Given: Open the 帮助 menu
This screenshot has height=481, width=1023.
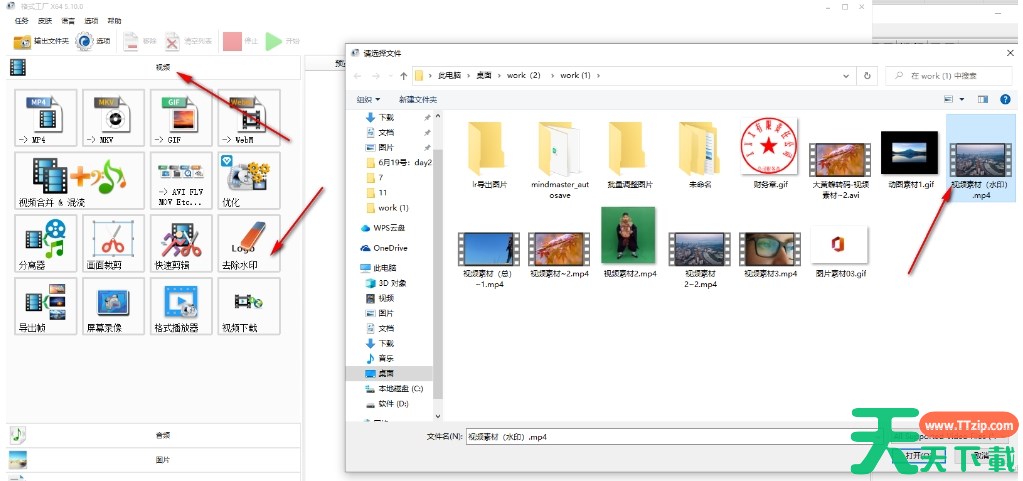Looking at the screenshot, I should (x=114, y=20).
